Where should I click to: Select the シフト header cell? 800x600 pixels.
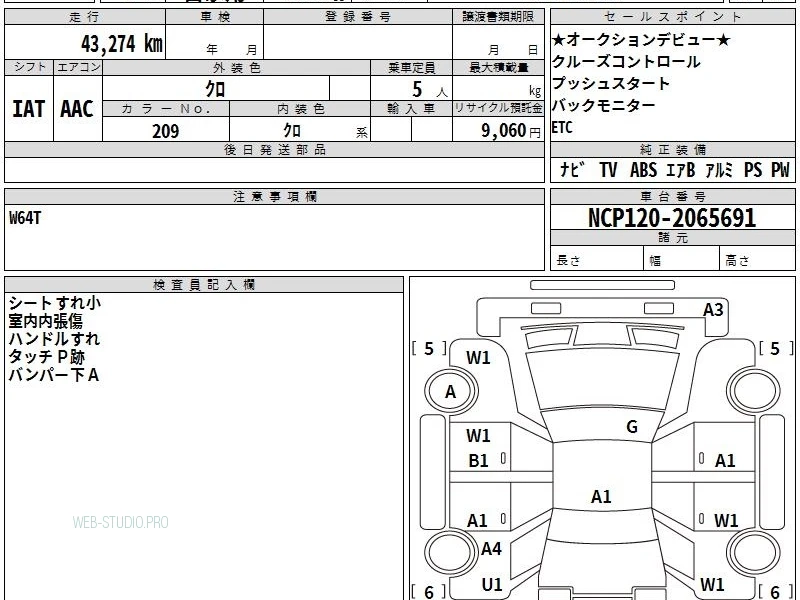pyautogui.click(x=29, y=67)
